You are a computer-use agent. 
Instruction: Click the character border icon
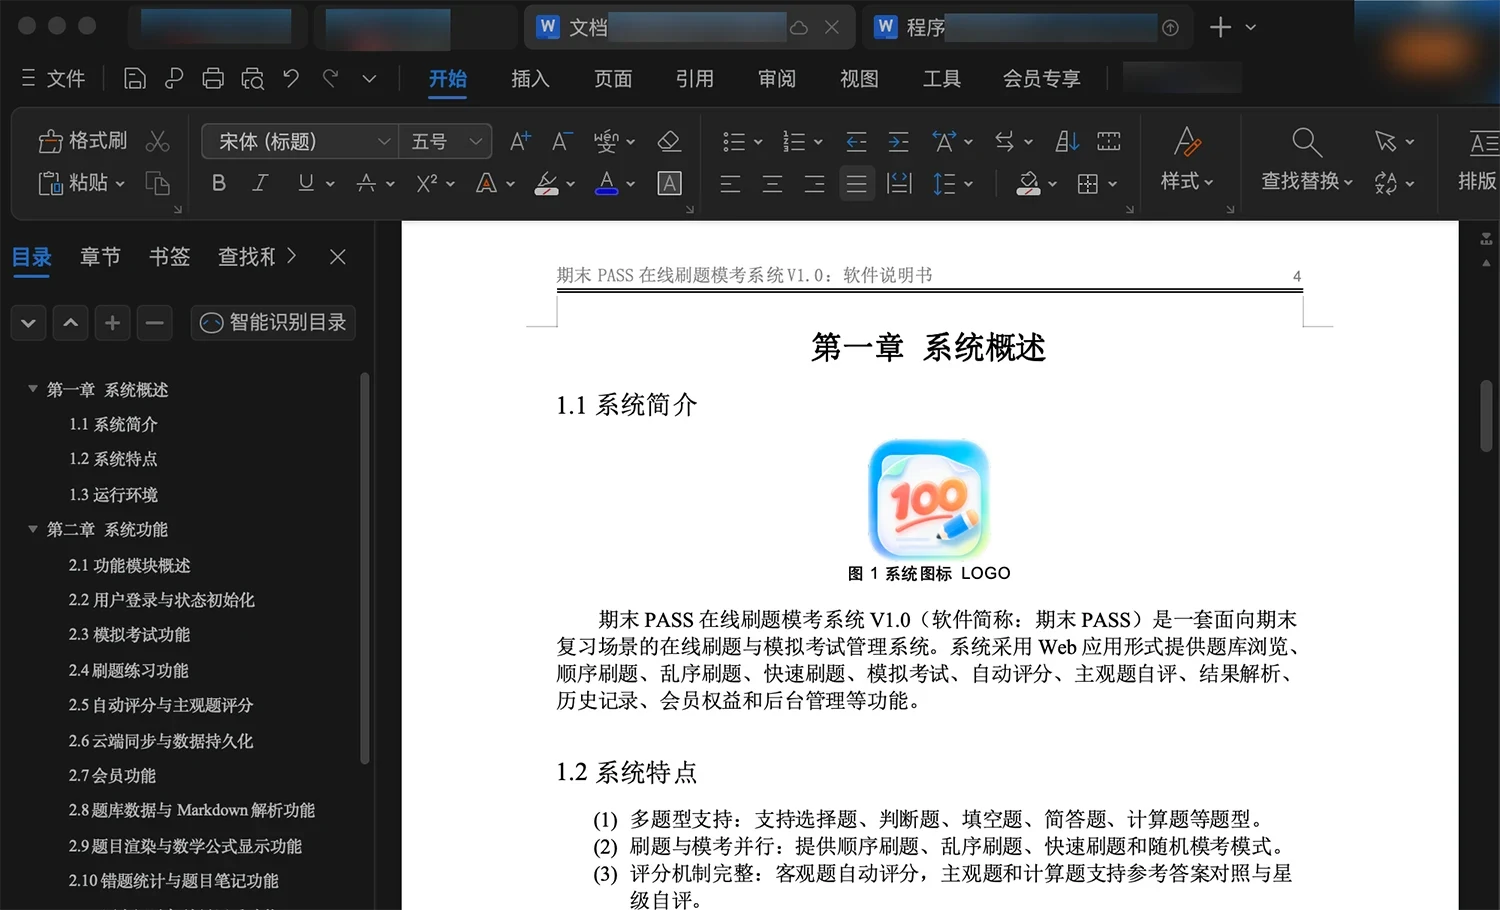[669, 183]
